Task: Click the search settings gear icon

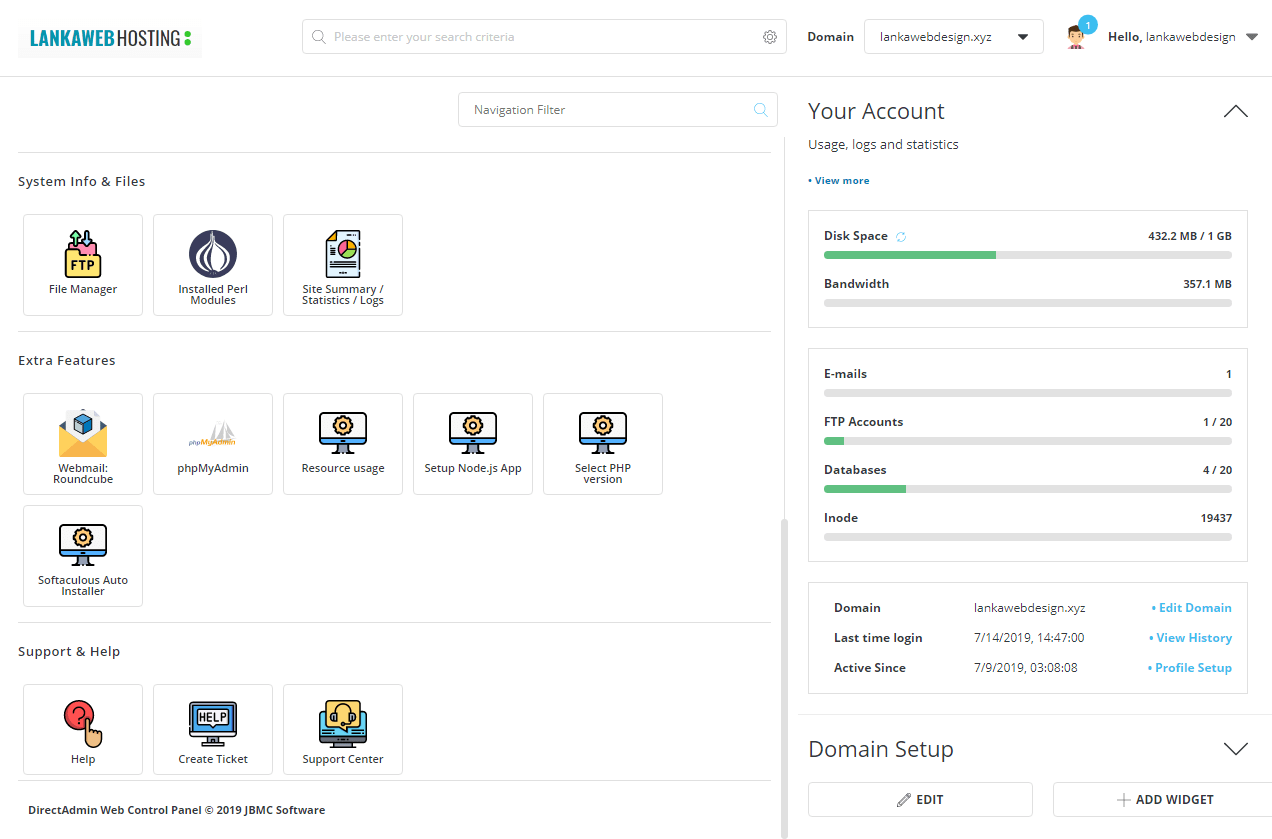Action: point(770,37)
